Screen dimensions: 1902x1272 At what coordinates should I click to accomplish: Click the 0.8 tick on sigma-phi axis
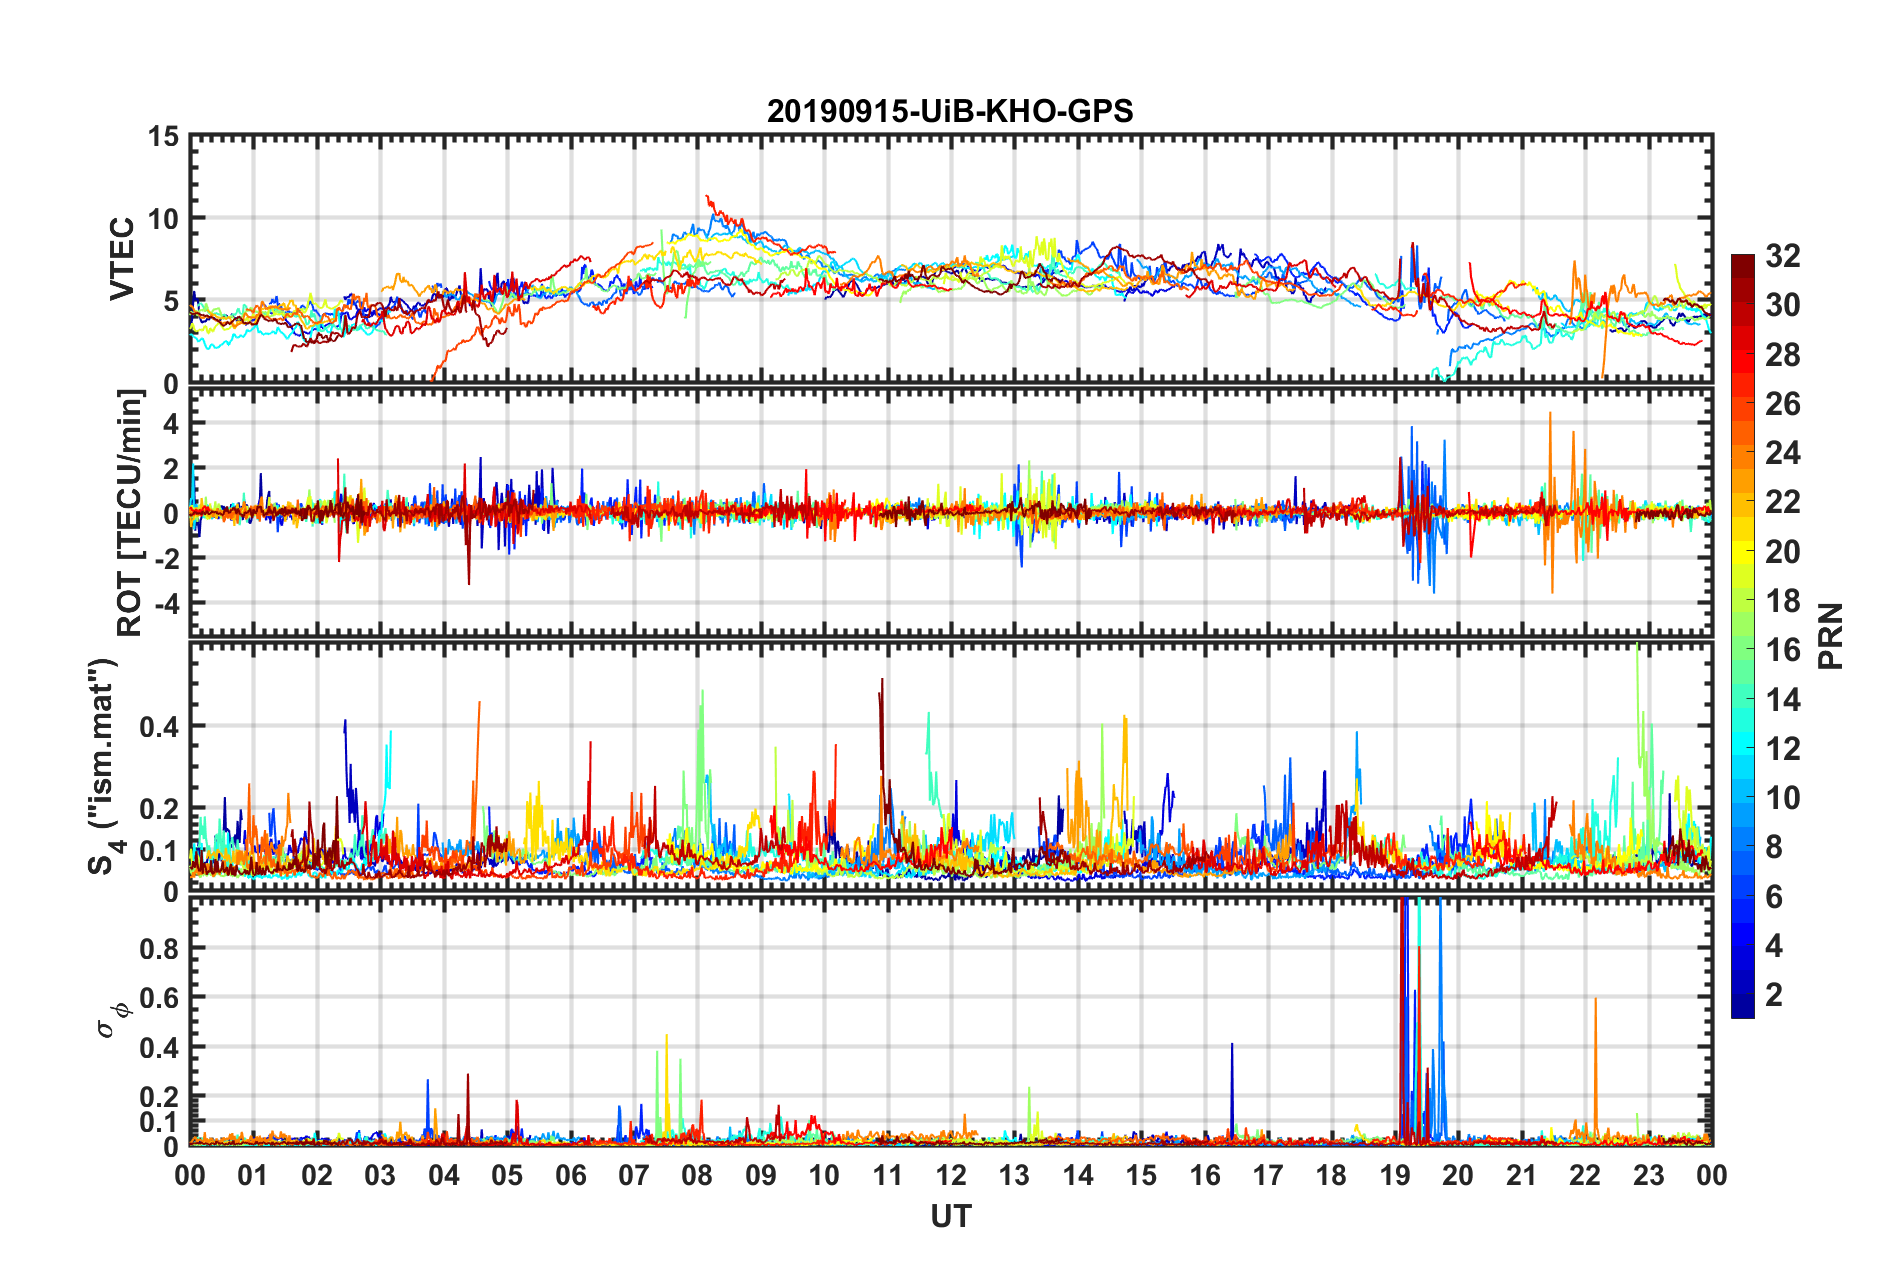point(159,949)
